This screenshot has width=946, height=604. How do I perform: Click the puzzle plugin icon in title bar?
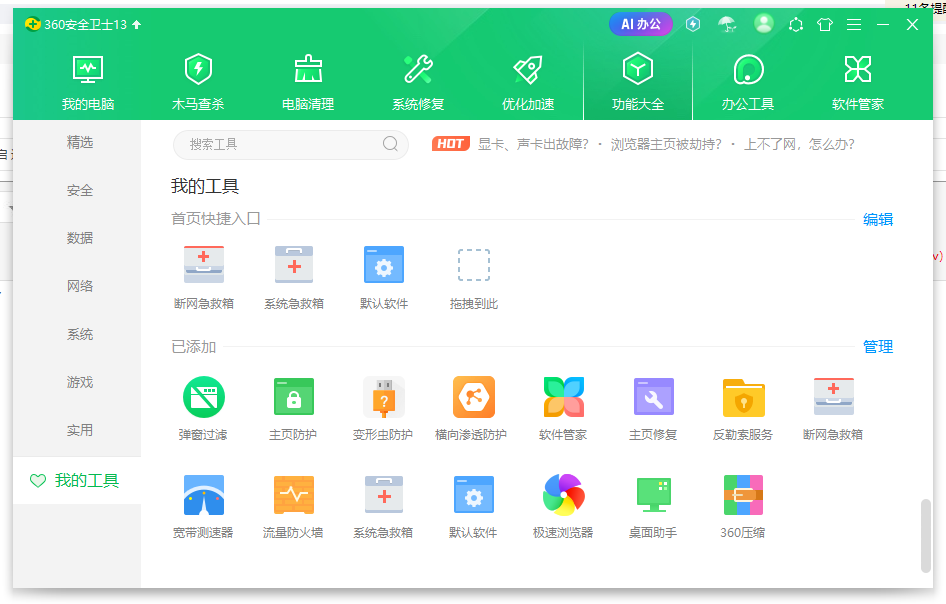[x=796, y=24]
